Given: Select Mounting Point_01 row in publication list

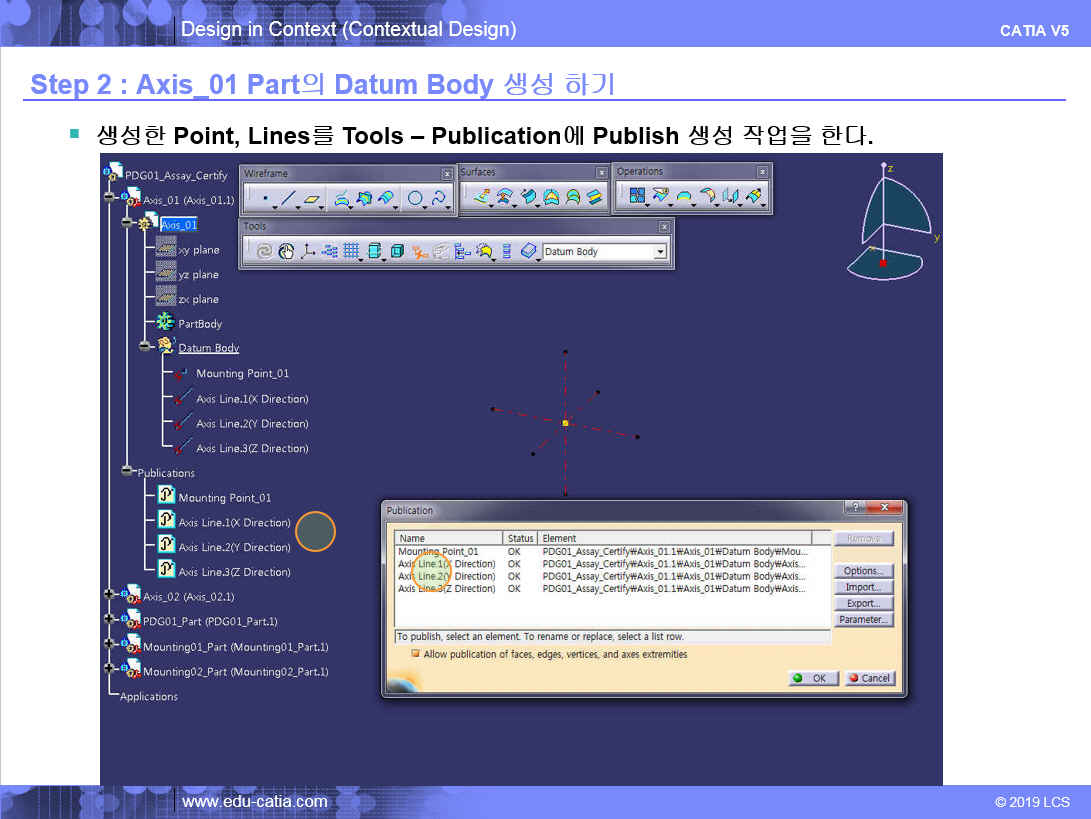Looking at the screenshot, I should click(438, 551).
